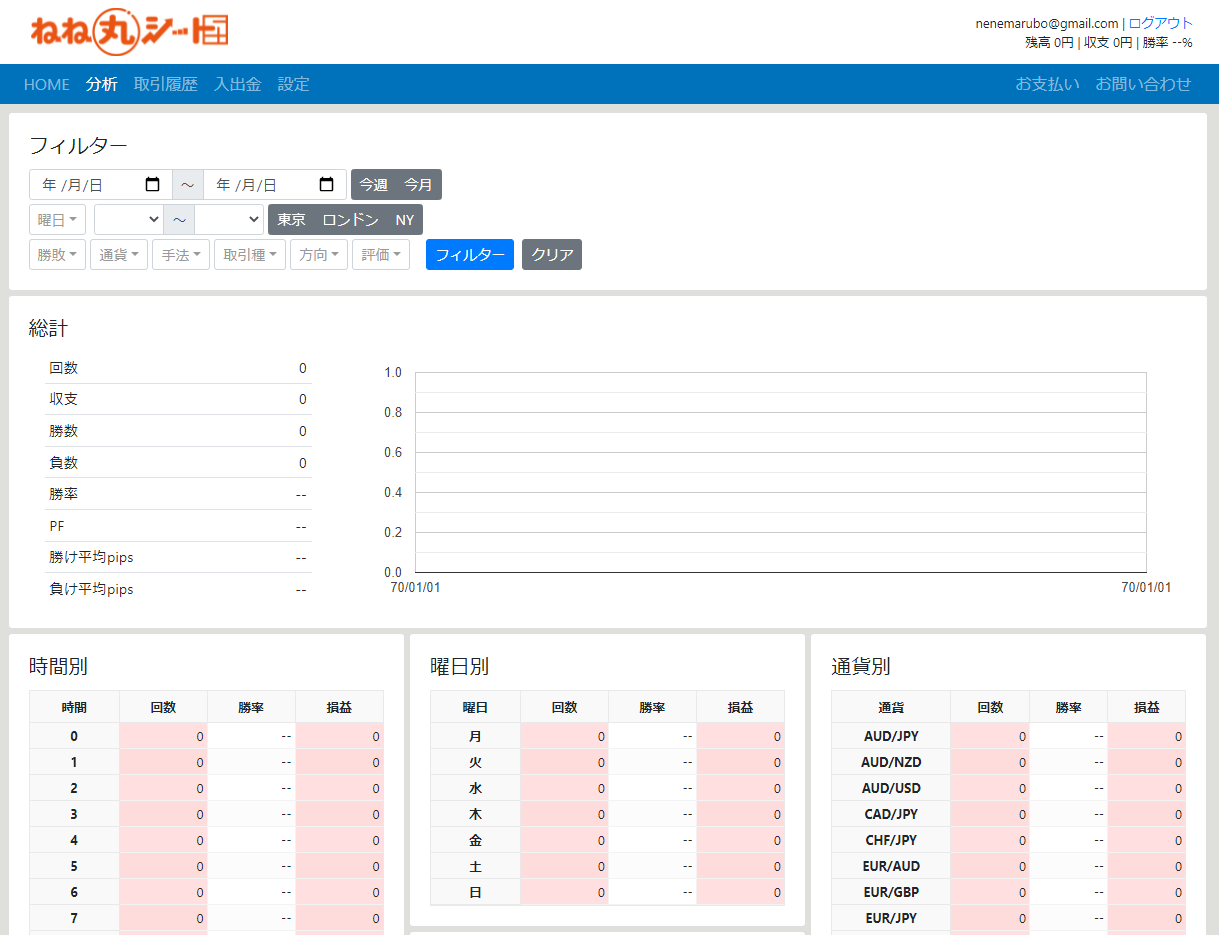Screen dimensions: 1219x935
Task: Click the ログアウト link
Action: pos(1161,23)
